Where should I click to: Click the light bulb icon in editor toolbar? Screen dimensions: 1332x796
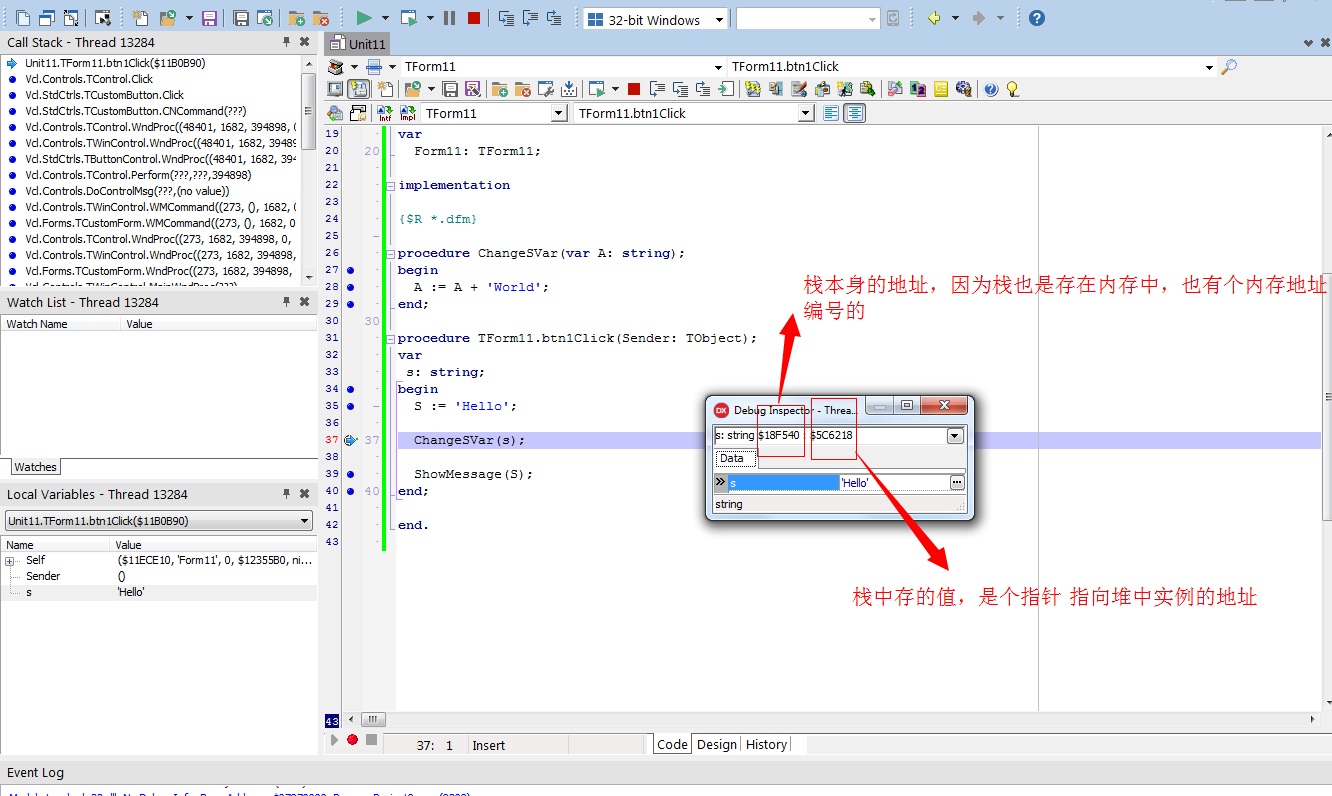1012,89
